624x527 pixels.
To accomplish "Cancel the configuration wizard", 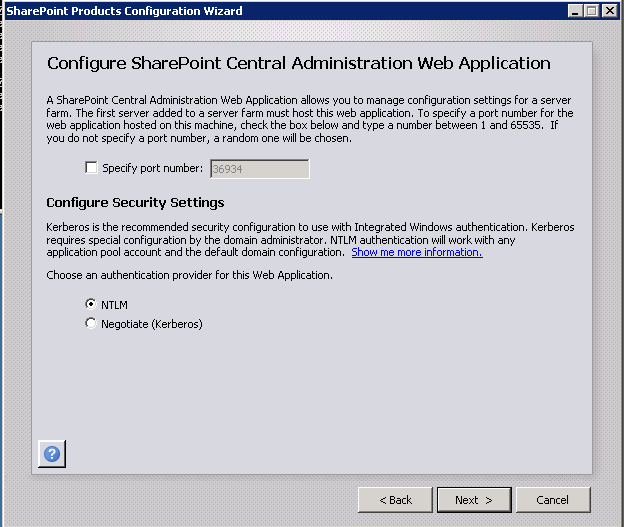I will (552, 499).
